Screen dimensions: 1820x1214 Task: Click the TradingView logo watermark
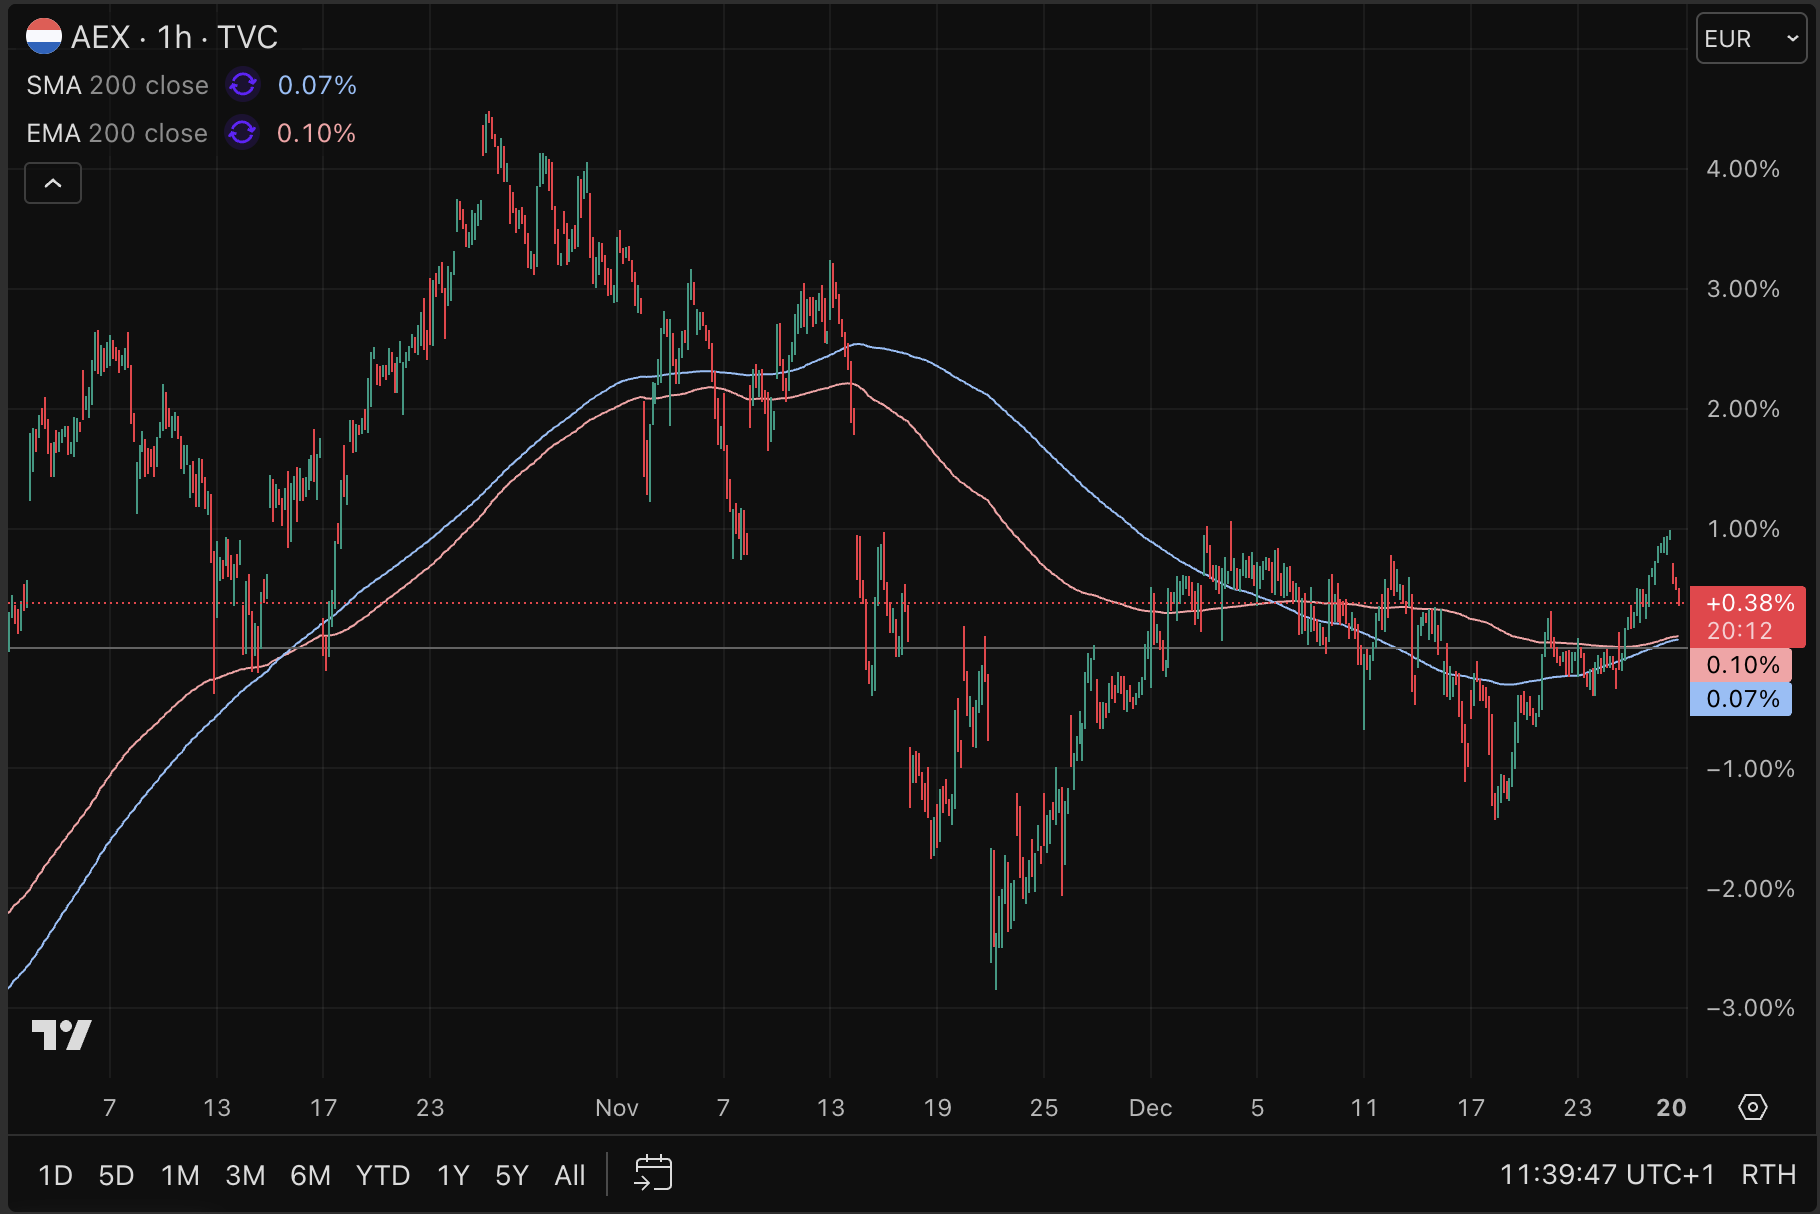tap(62, 1034)
